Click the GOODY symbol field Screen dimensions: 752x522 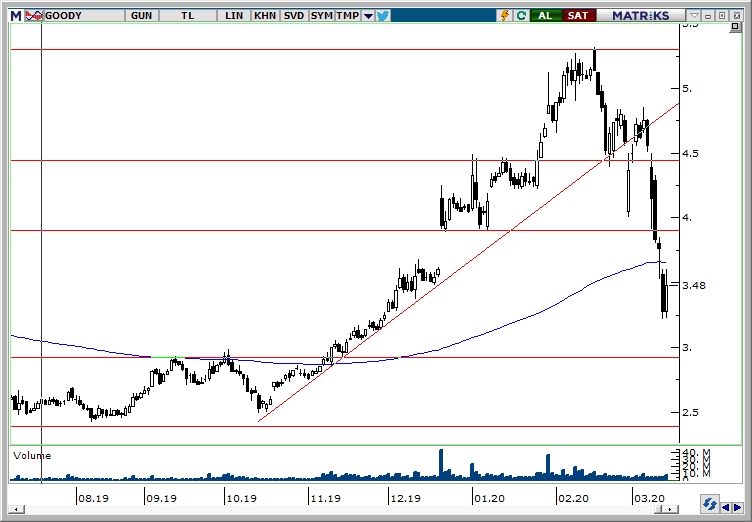tap(84, 15)
